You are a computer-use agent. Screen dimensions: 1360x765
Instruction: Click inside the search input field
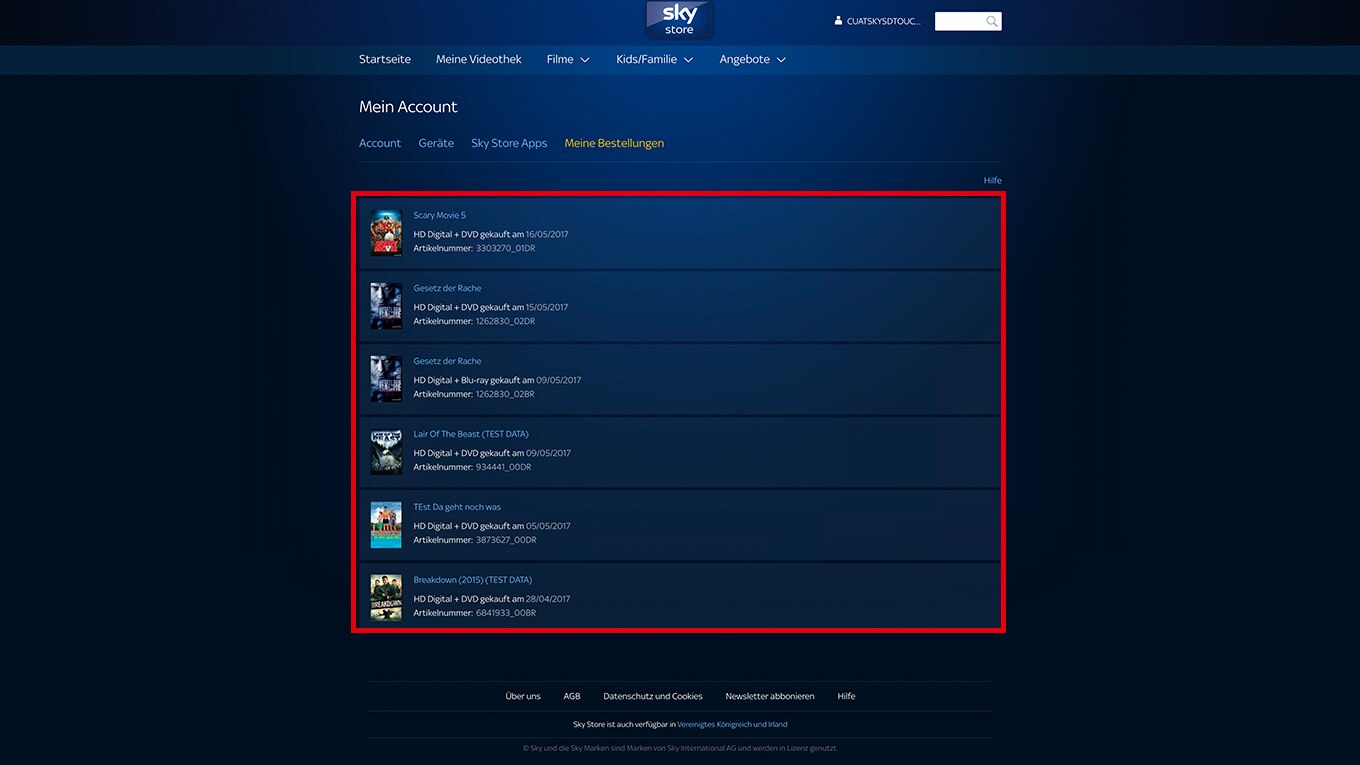coord(959,21)
